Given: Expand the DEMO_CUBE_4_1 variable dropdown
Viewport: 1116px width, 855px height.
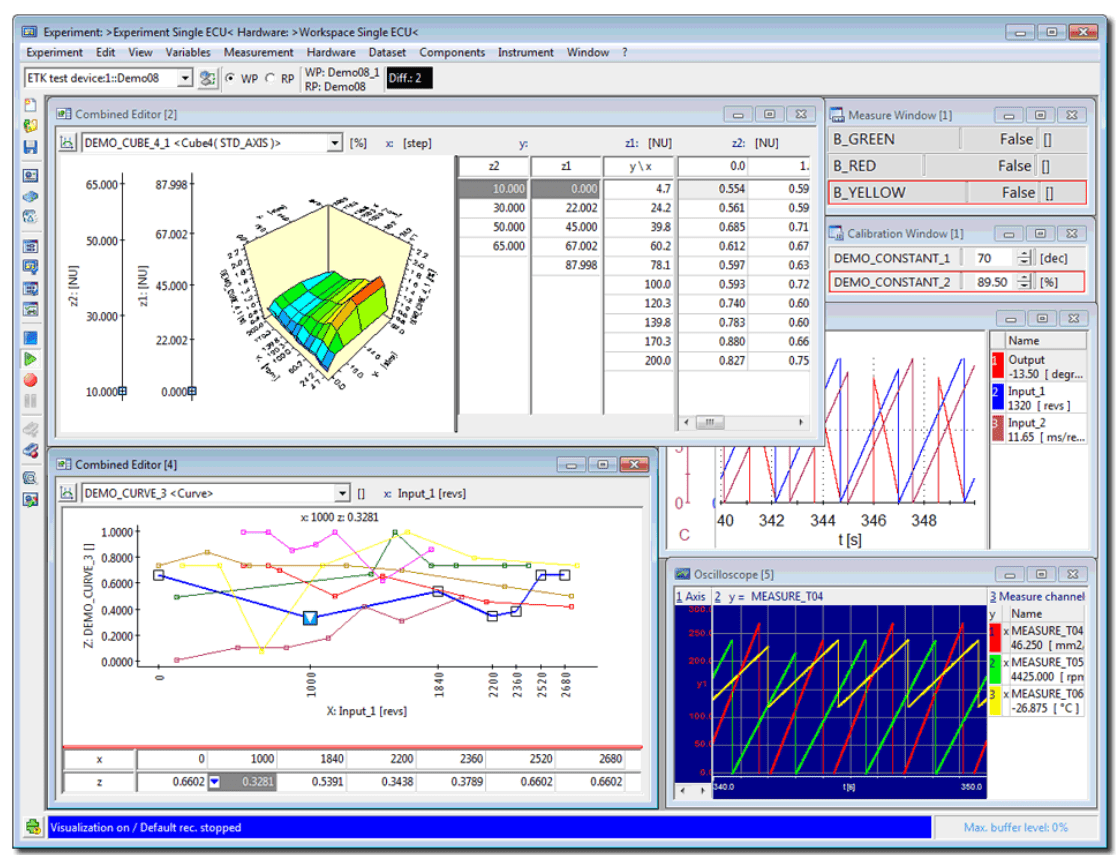Looking at the screenshot, I should (335, 143).
